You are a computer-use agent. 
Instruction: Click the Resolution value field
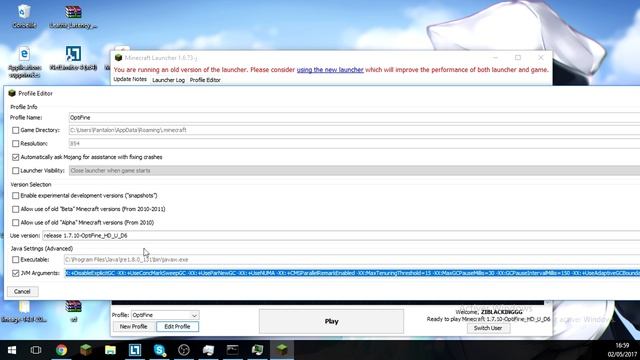click(x=354, y=144)
